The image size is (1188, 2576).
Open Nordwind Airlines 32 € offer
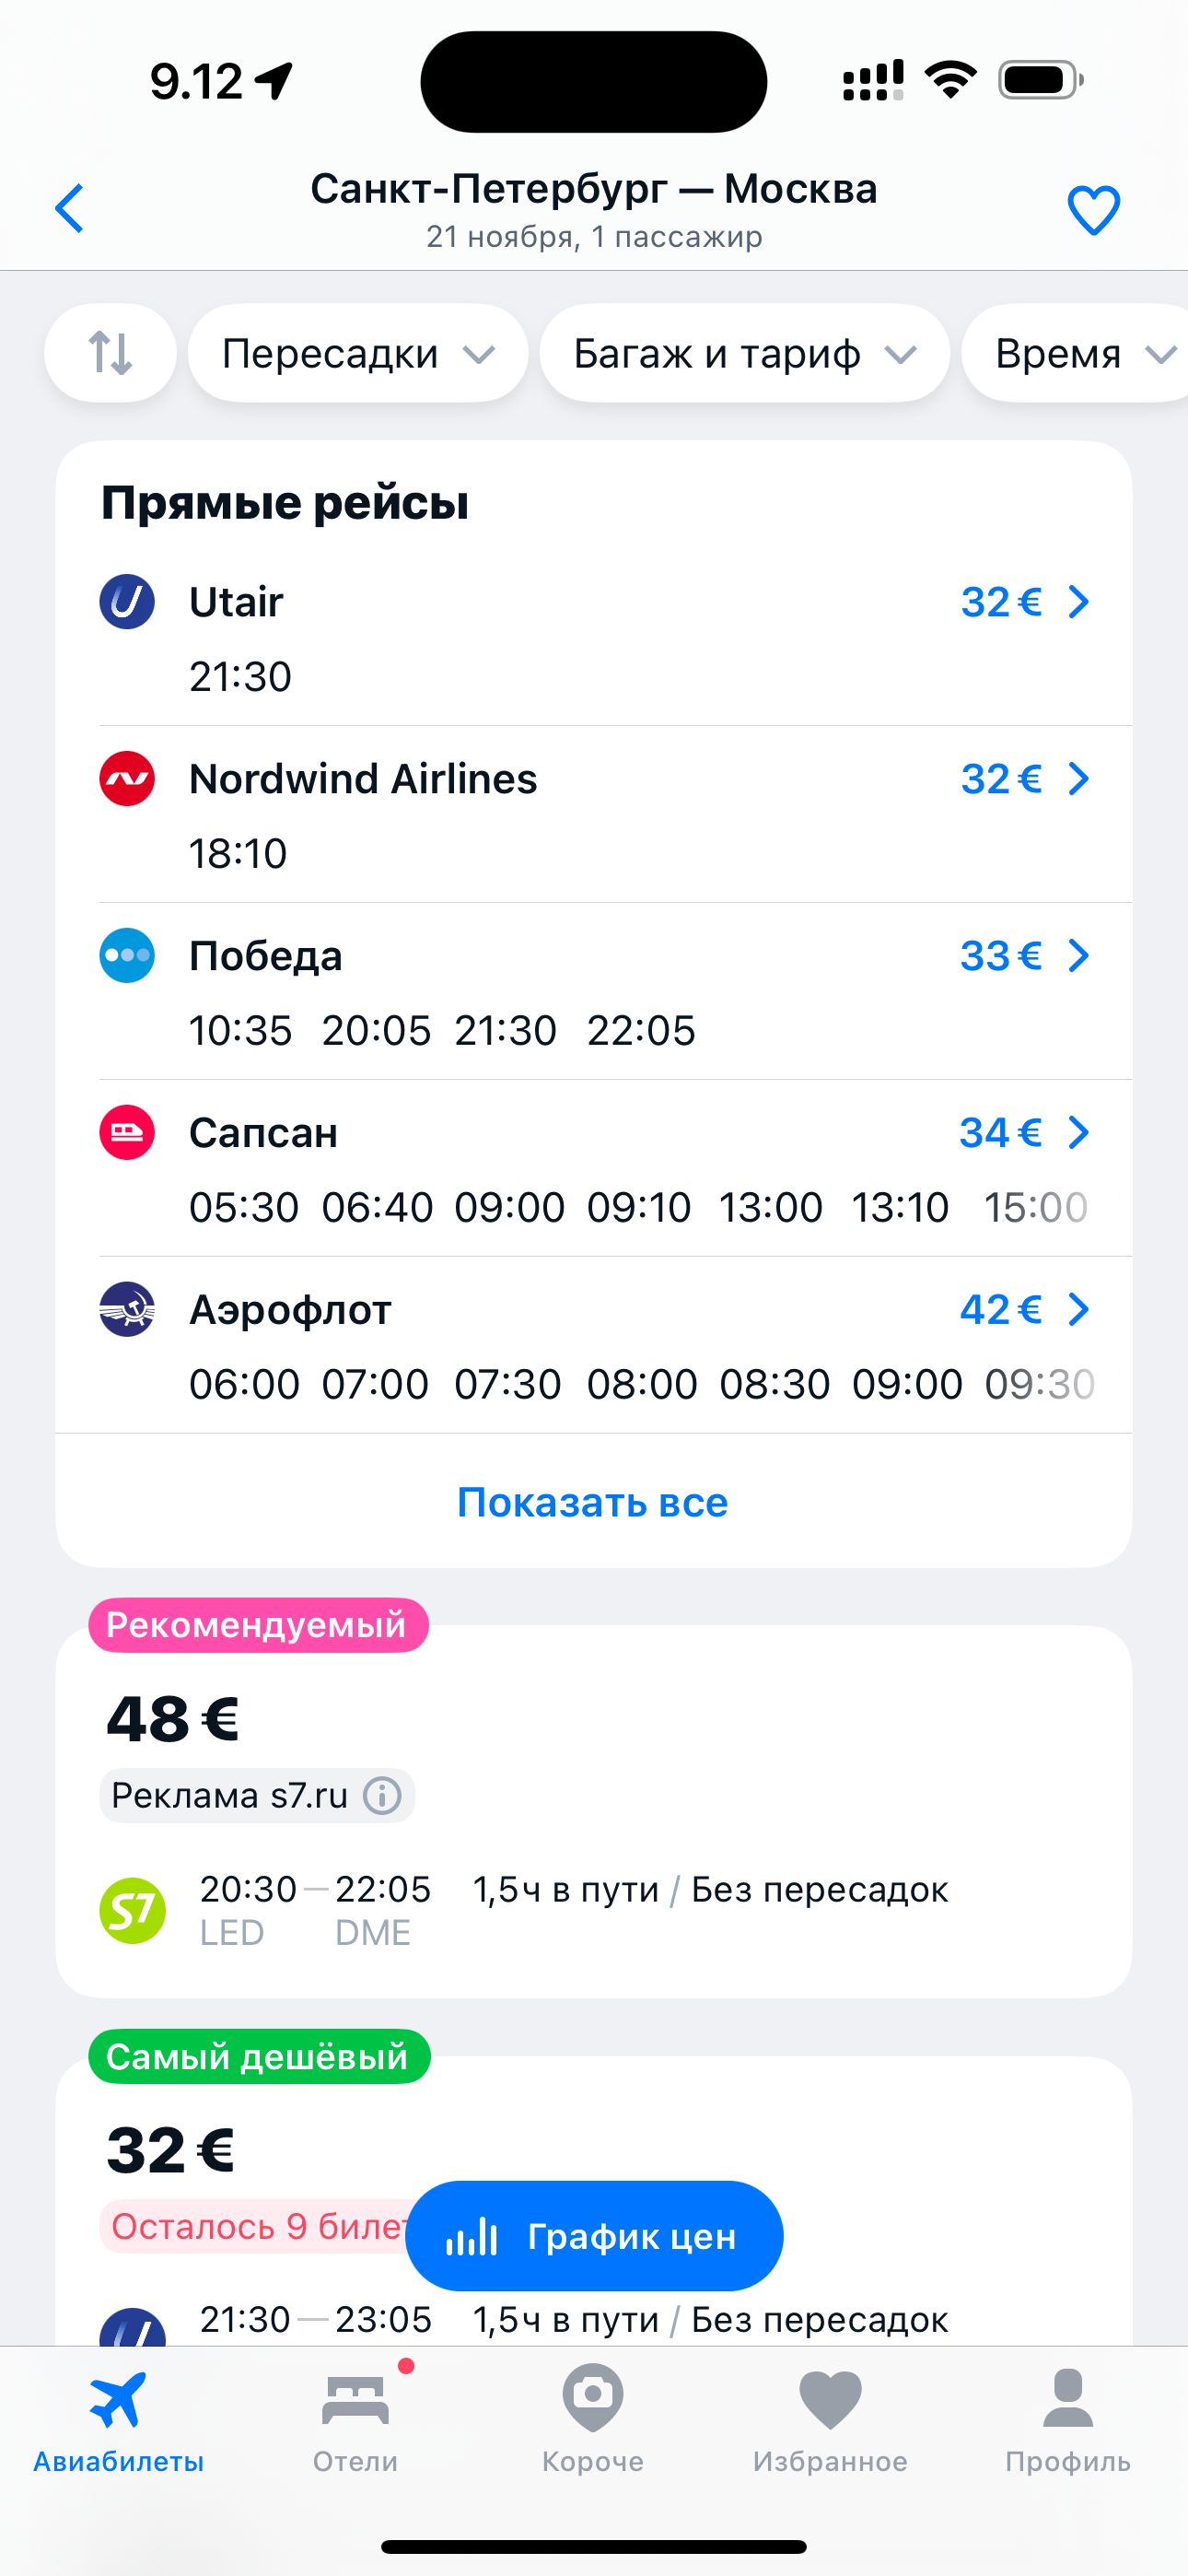[x=1023, y=779]
